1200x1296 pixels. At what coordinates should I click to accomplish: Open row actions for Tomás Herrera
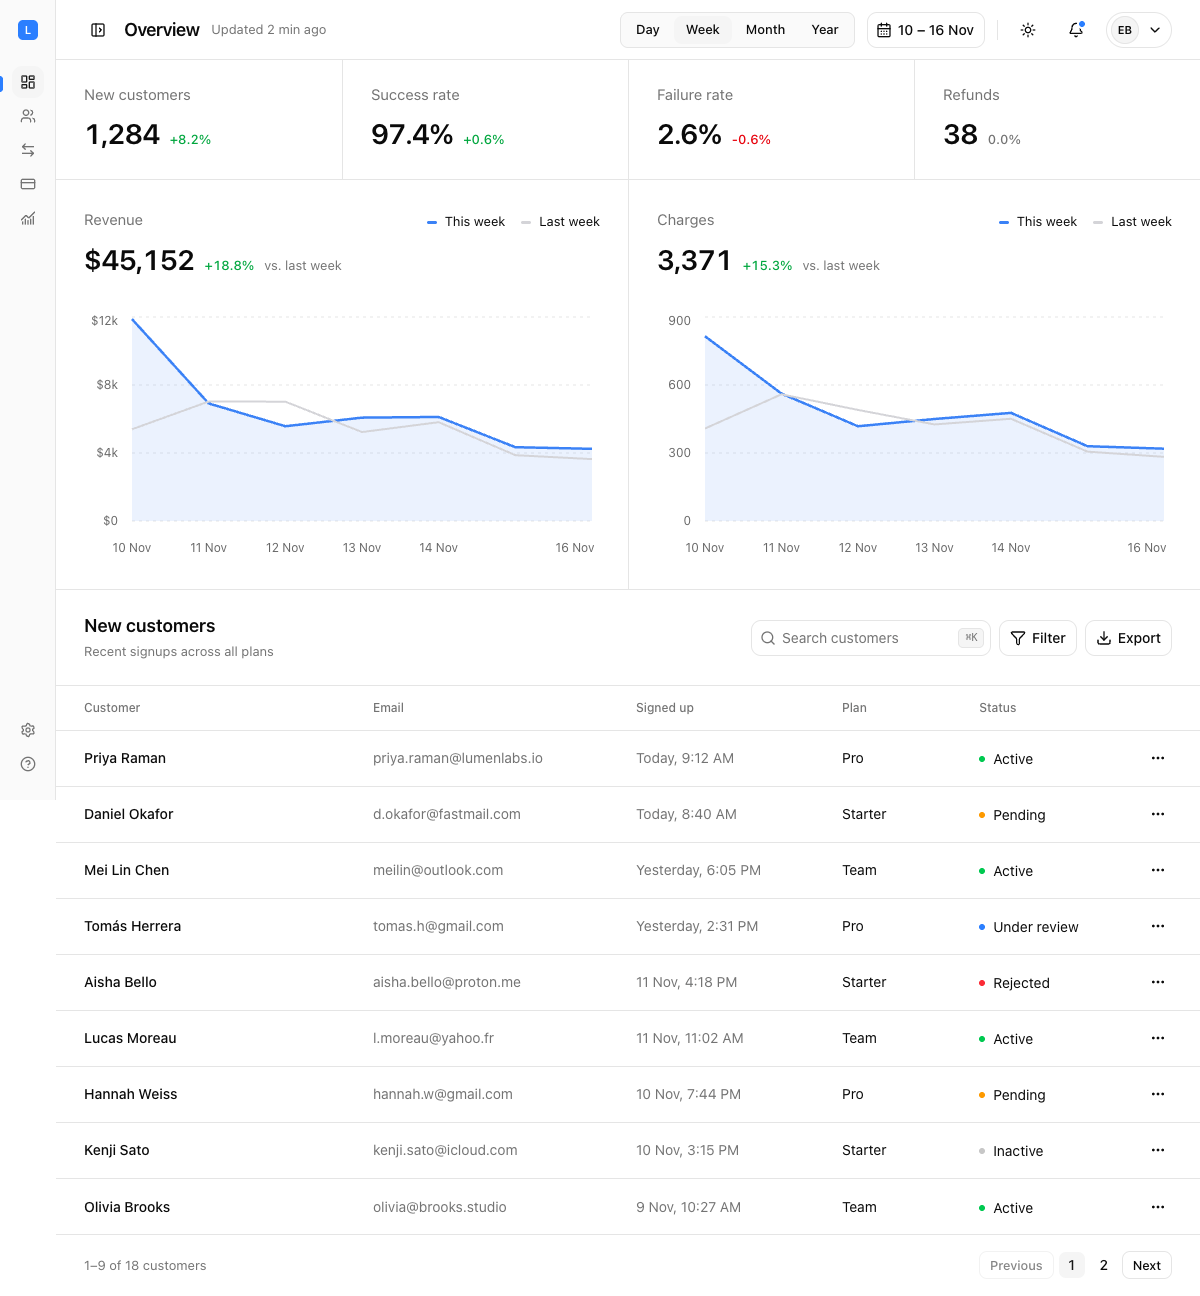pyautogui.click(x=1158, y=926)
